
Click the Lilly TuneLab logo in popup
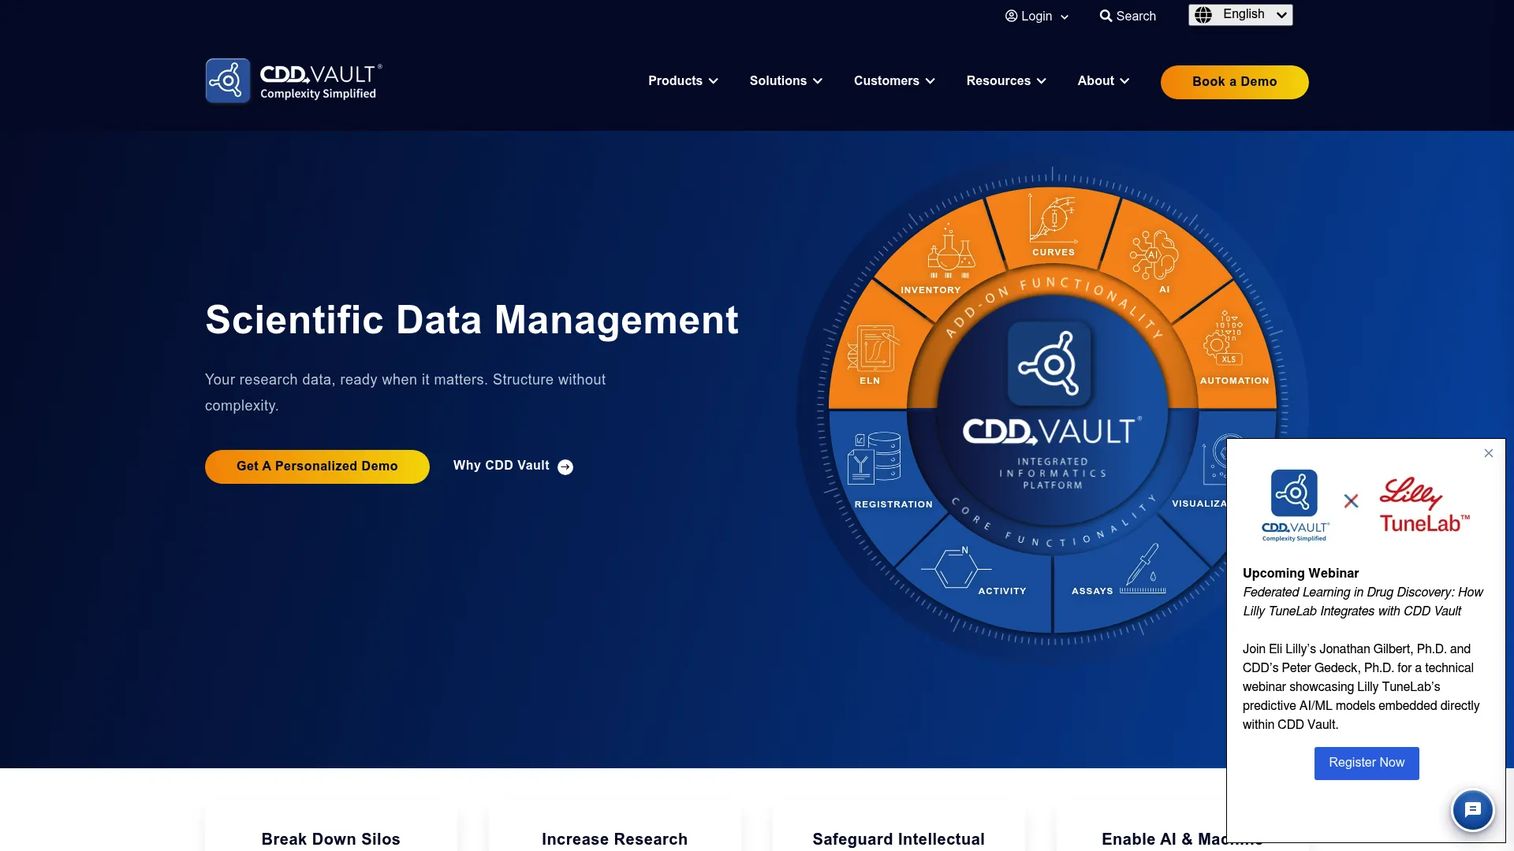1424,505
